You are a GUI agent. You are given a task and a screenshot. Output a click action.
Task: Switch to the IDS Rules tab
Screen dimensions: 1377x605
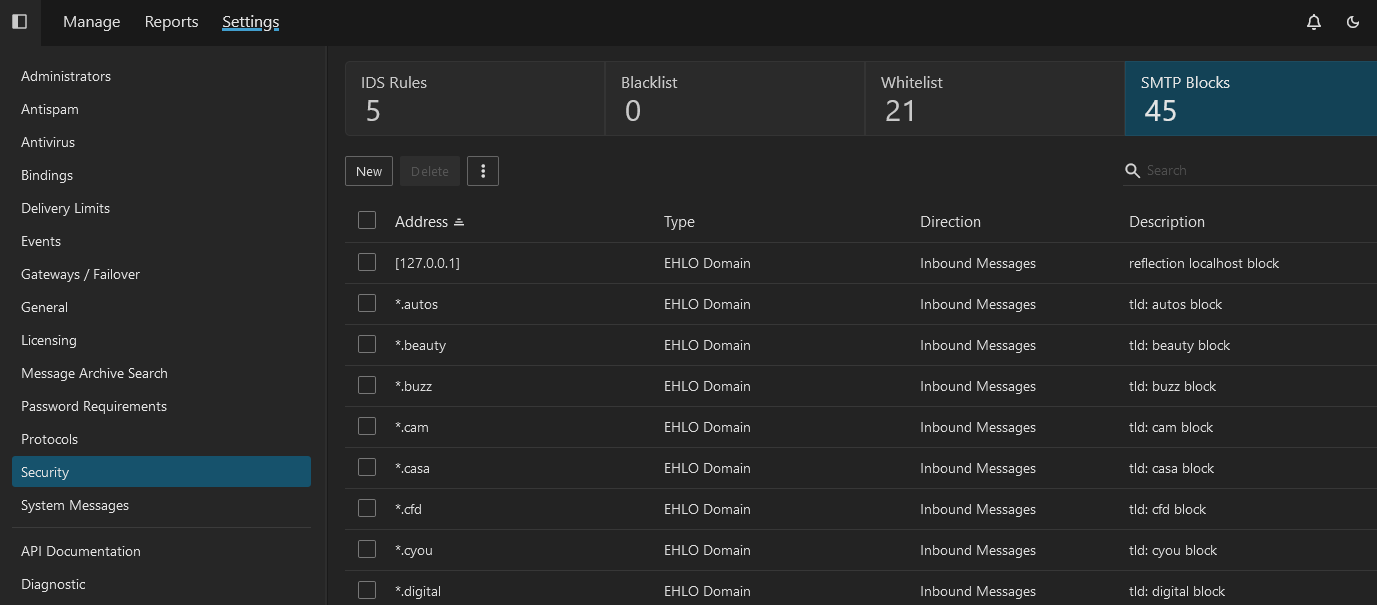pos(475,98)
